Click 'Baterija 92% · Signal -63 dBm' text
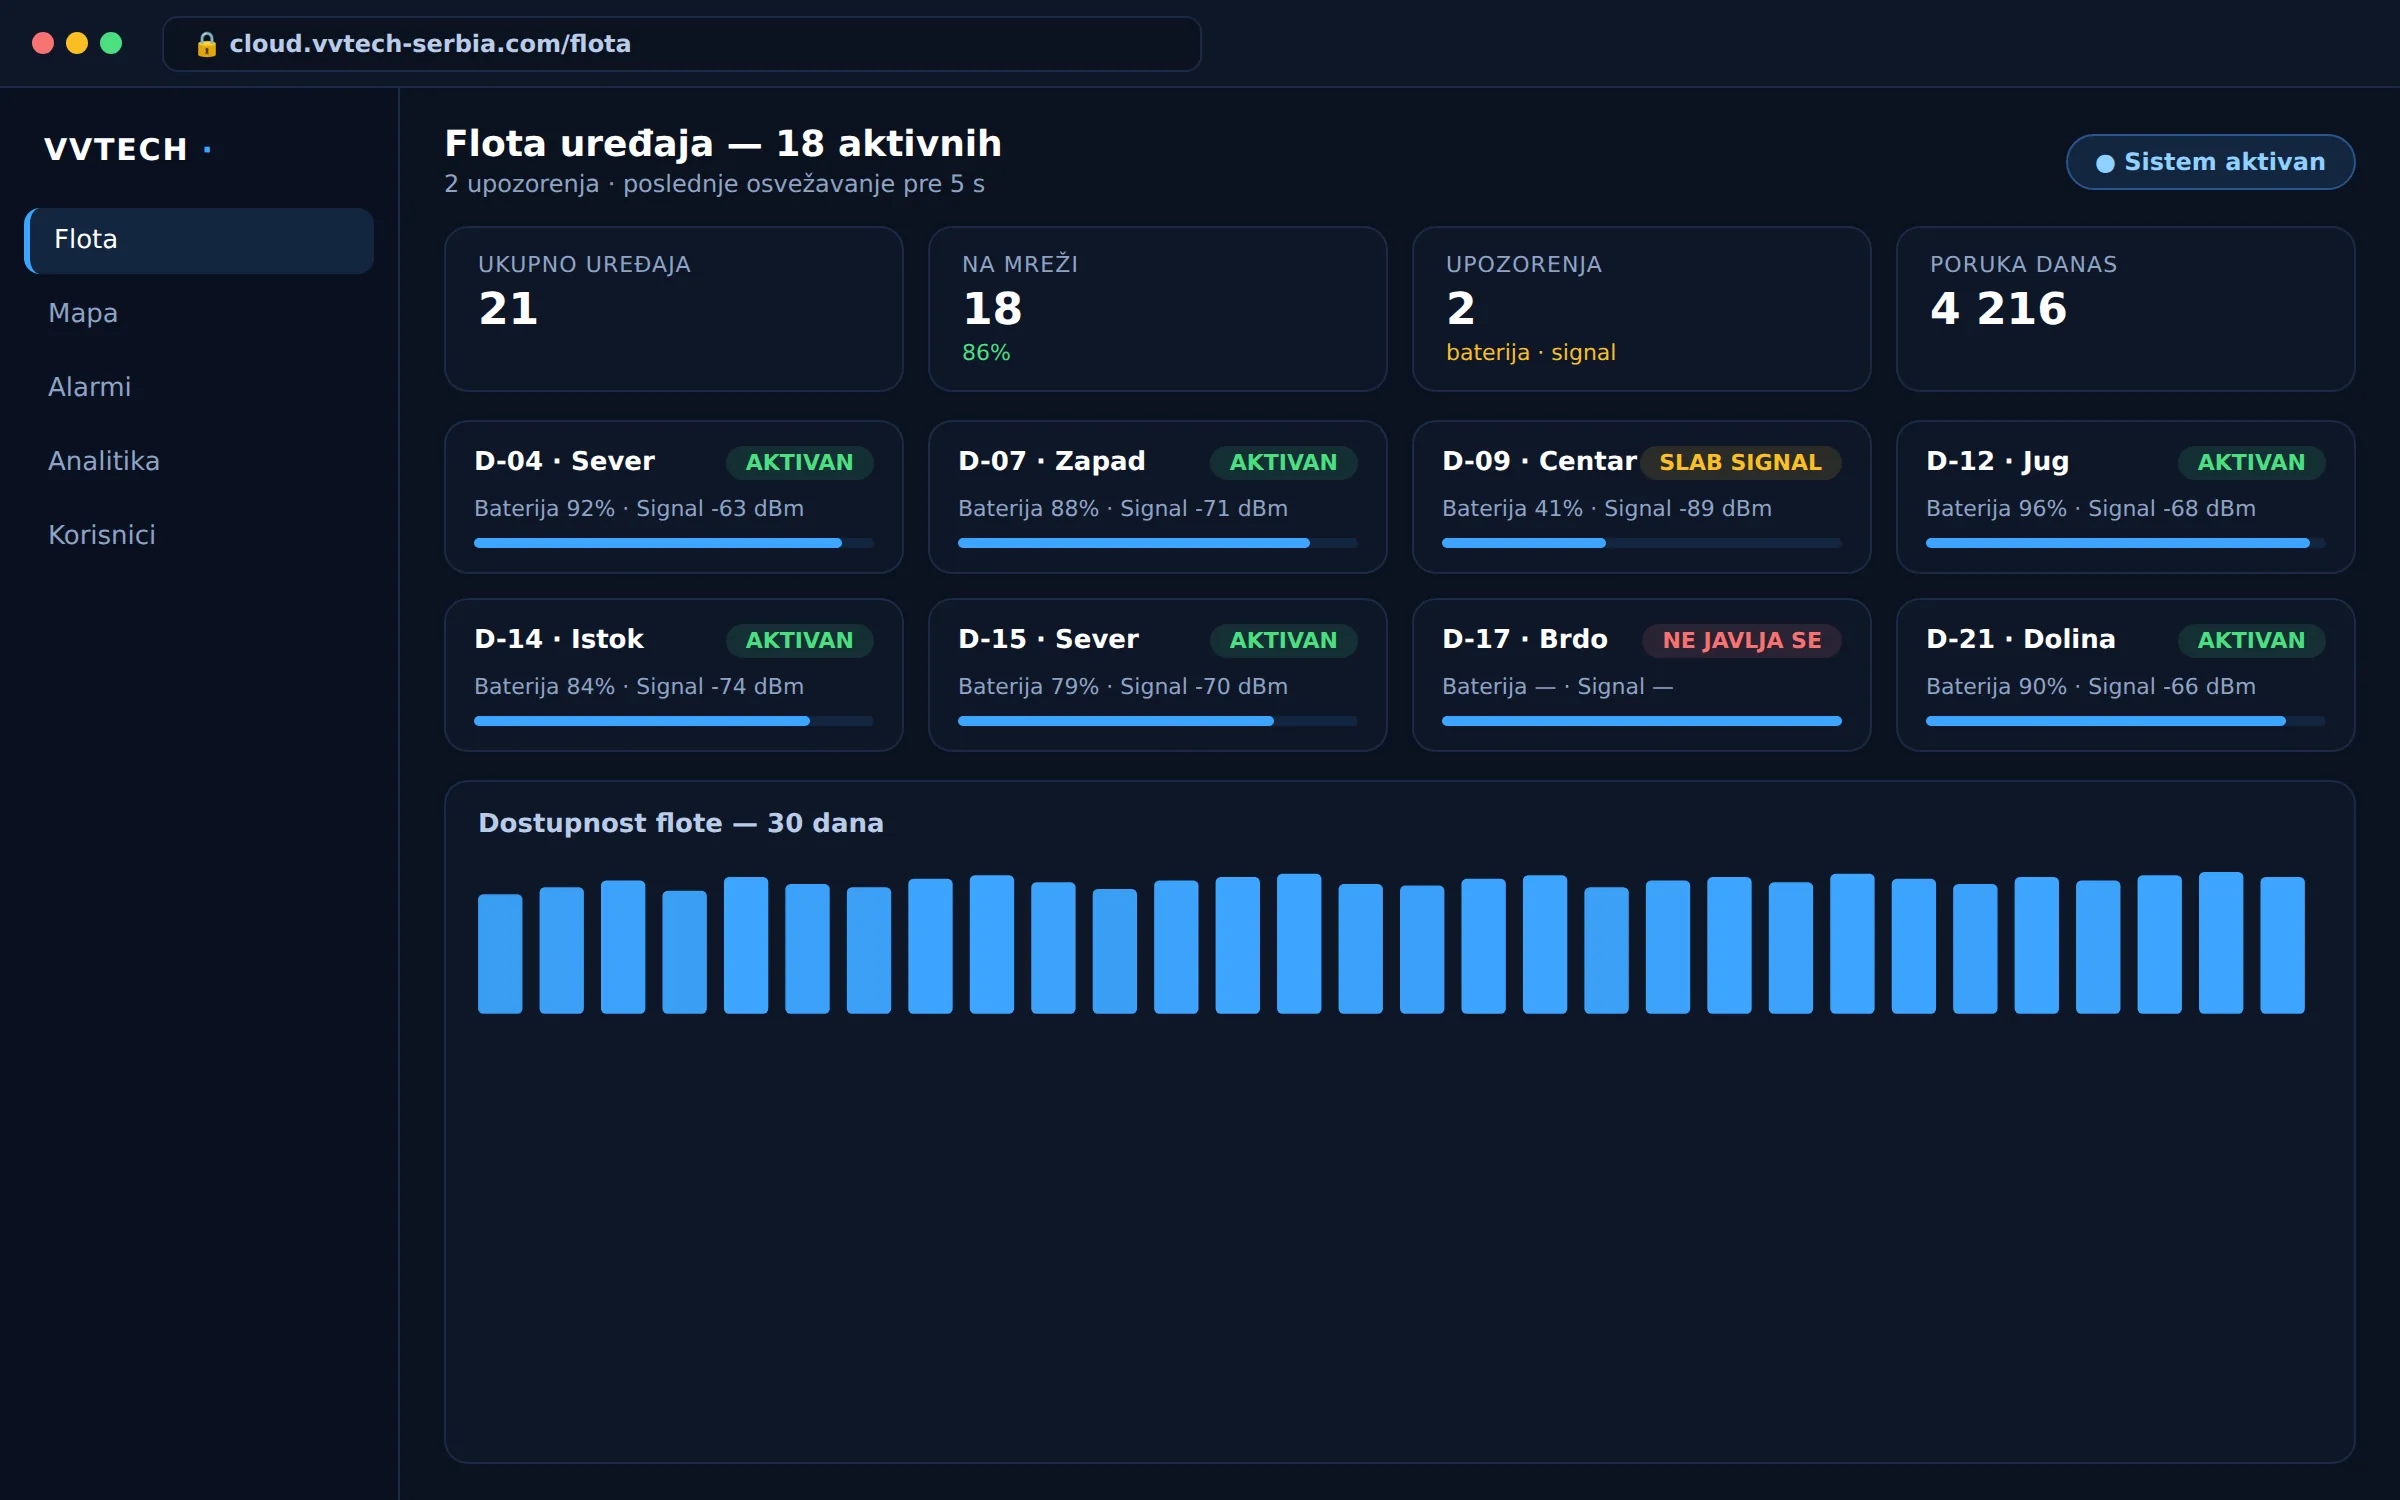 coord(639,509)
